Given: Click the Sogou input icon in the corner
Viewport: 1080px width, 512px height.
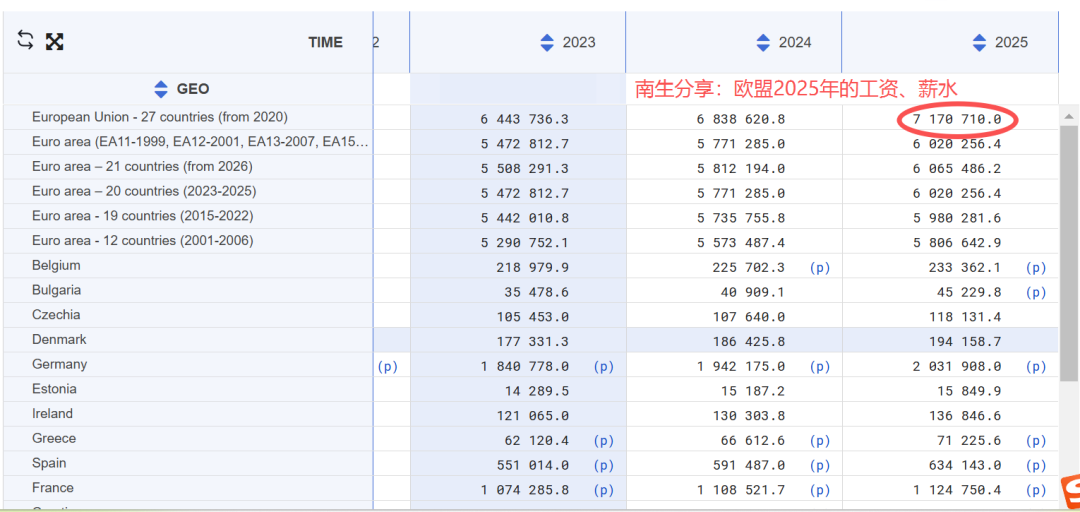Looking at the screenshot, I should pyautogui.click(x=1070, y=490).
